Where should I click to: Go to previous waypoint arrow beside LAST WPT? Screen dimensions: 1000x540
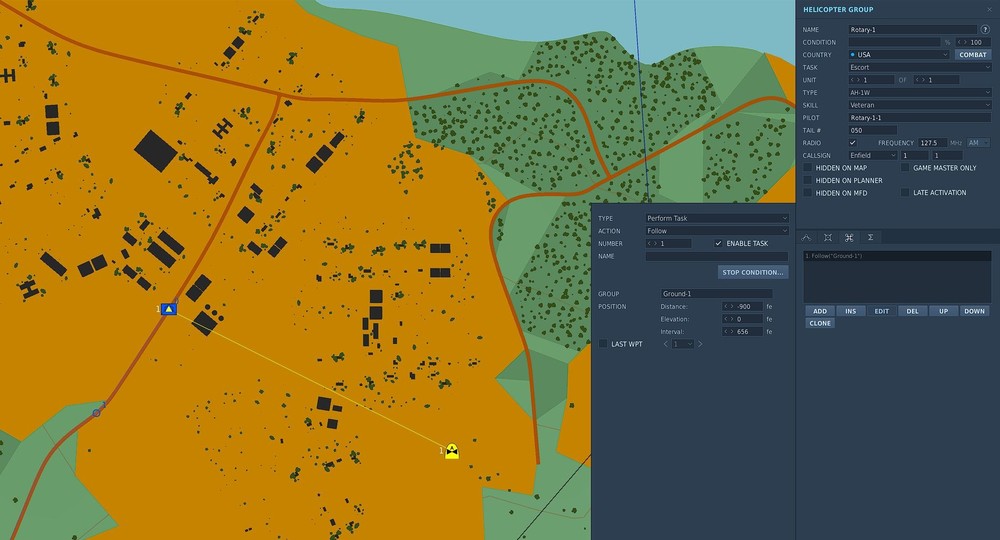pos(666,344)
